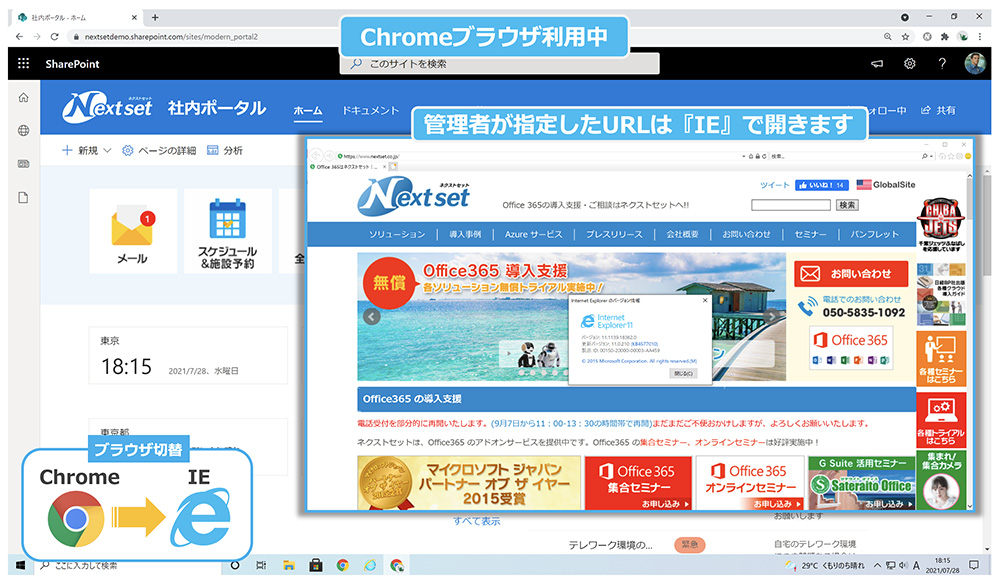Open Task View in the taskbar
This screenshot has width=1000, height=576.
(x=261, y=565)
